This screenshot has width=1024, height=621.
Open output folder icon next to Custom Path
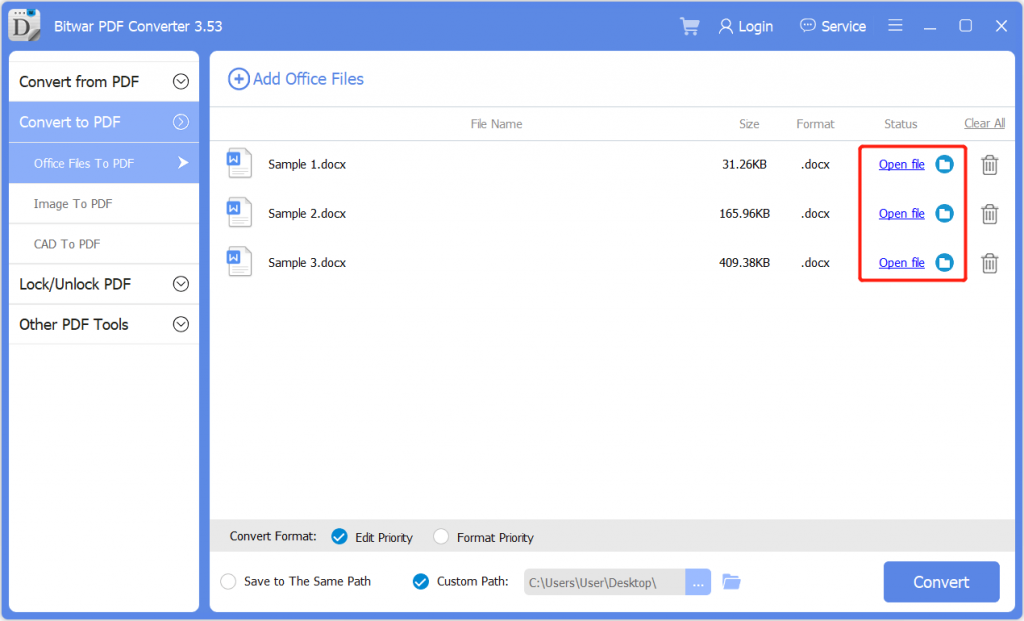point(731,581)
